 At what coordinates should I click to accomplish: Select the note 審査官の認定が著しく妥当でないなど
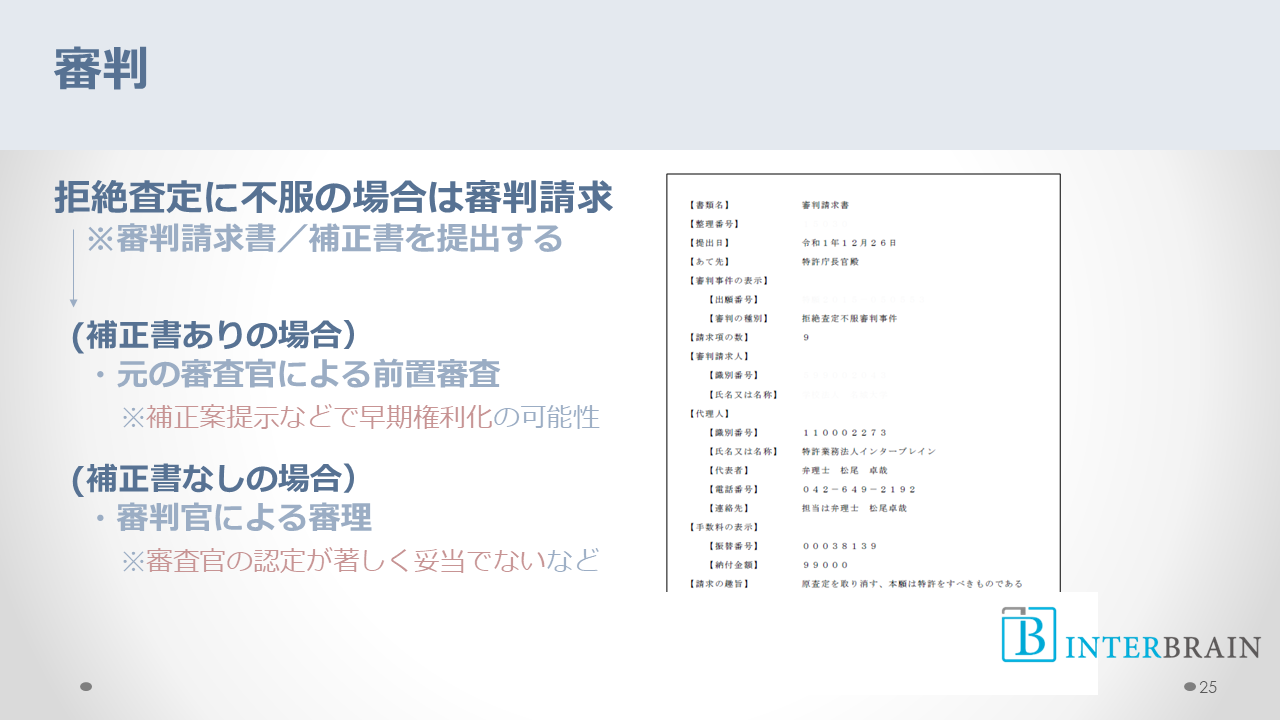pyautogui.click(x=360, y=561)
